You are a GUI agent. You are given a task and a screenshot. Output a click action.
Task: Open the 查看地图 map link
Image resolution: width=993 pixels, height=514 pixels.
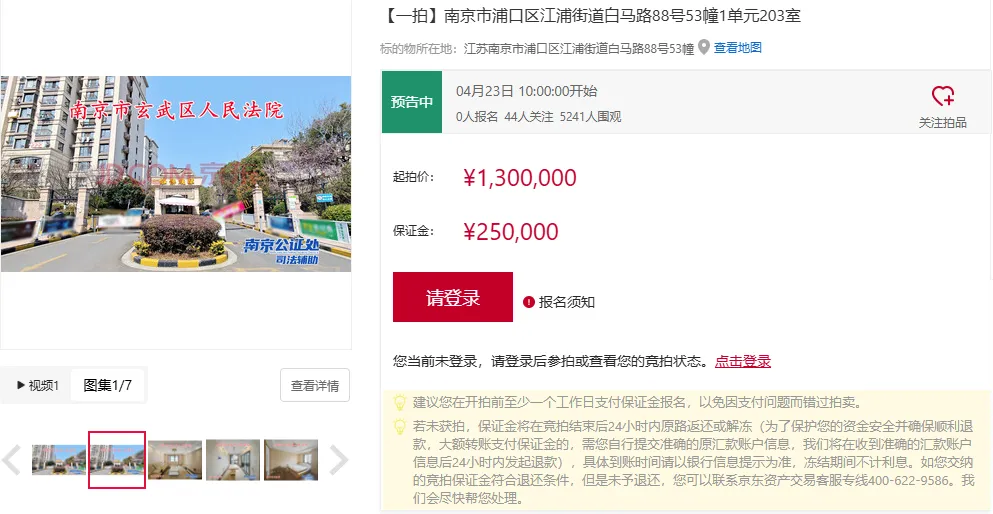coord(738,47)
